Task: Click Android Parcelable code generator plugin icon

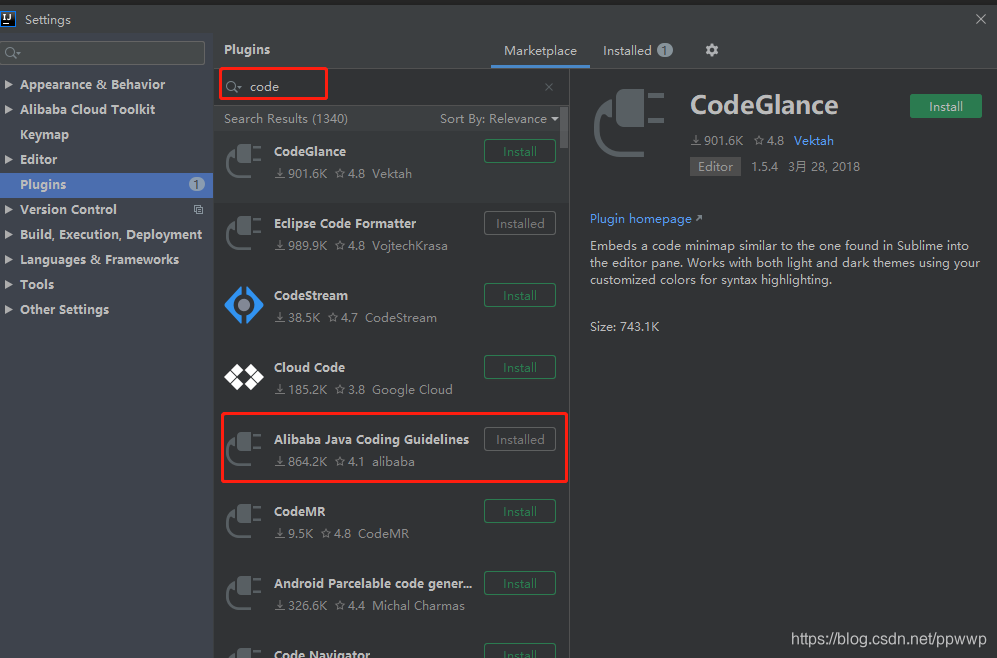Action: (244, 593)
